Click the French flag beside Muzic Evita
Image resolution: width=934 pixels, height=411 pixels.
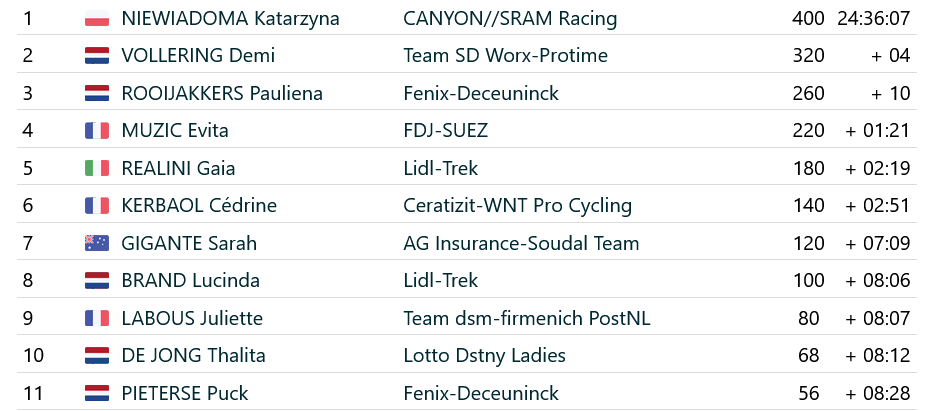pyautogui.click(x=97, y=131)
